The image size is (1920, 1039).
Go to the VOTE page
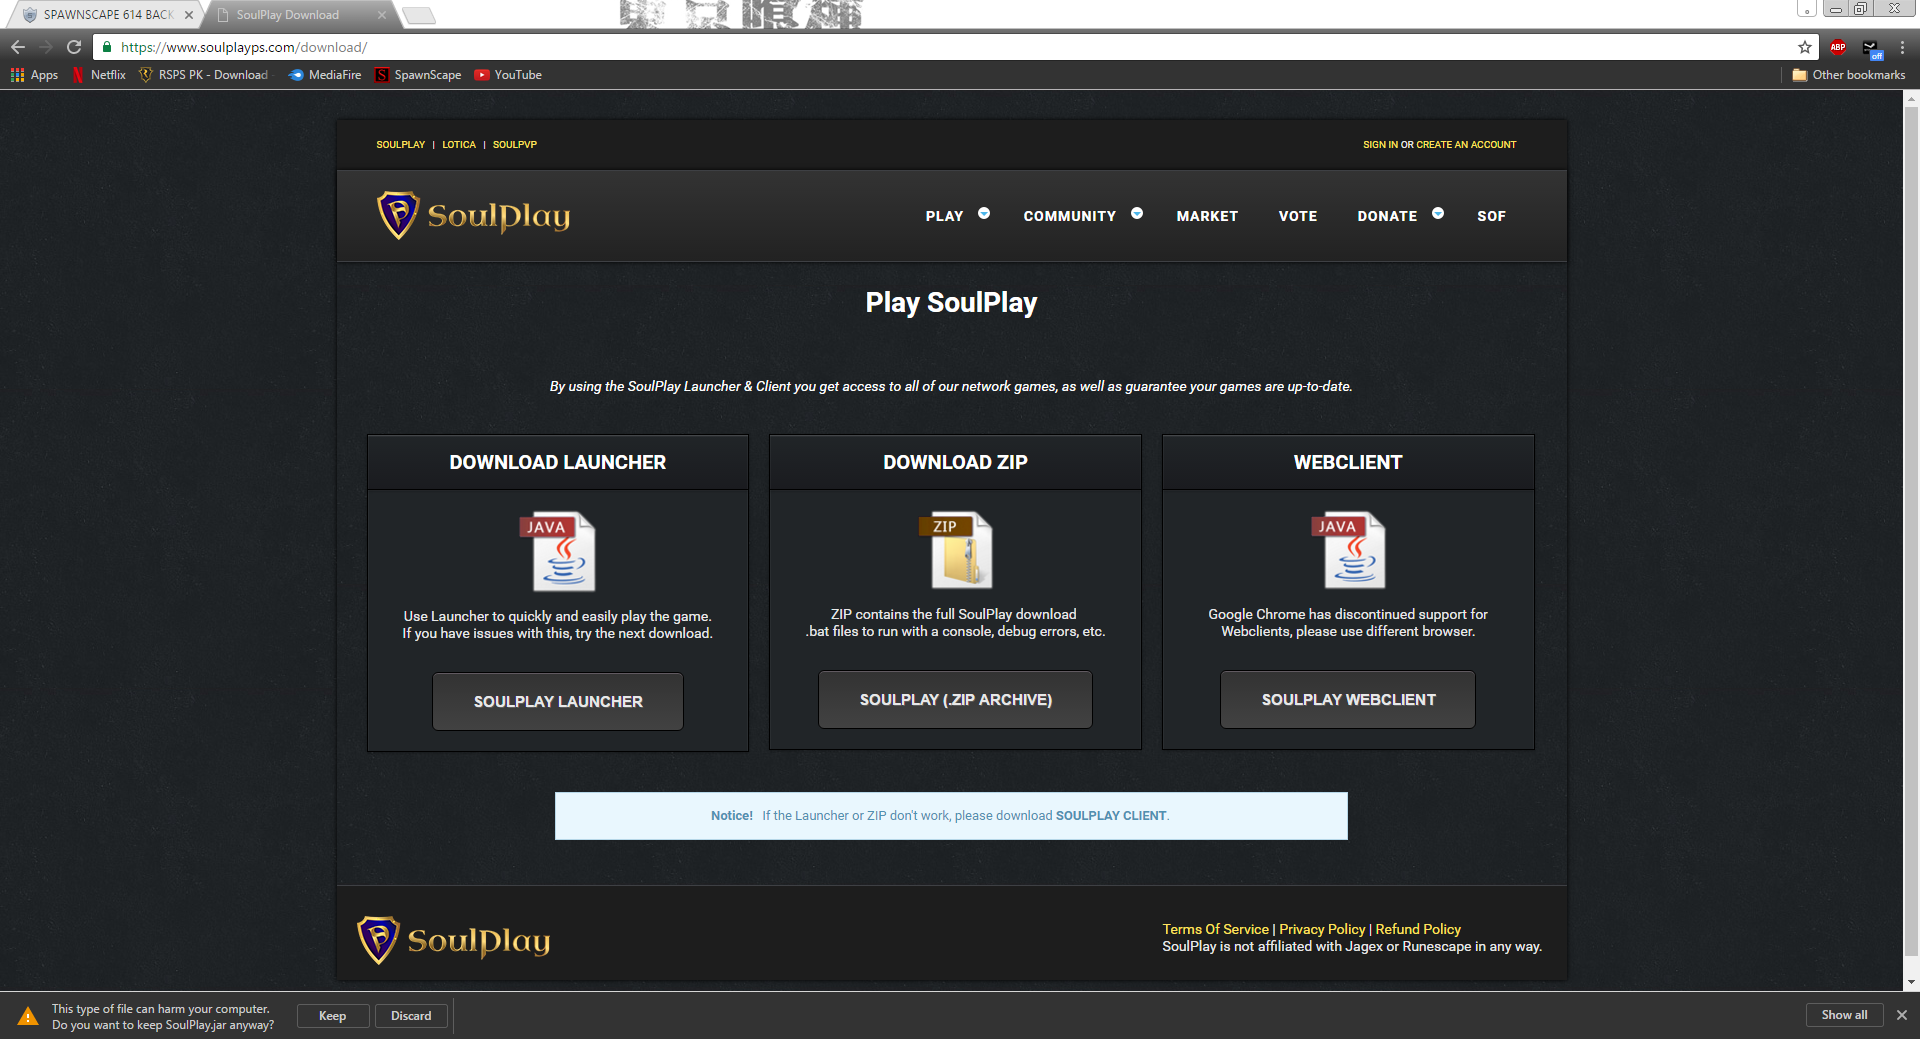point(1298,216)
